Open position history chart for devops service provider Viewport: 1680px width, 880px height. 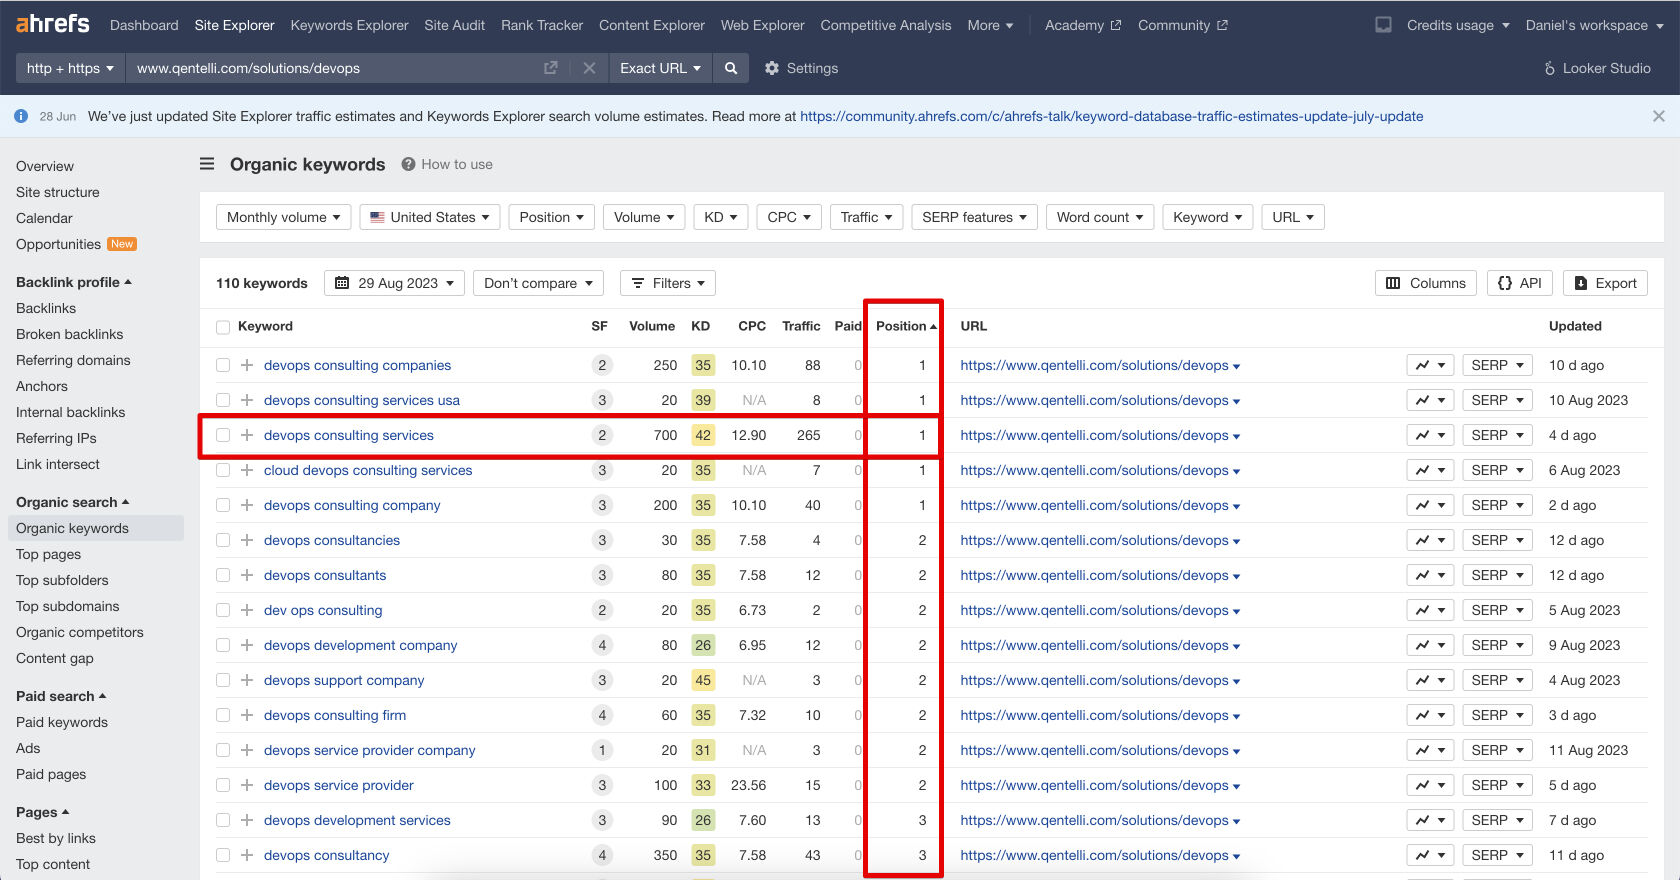pyautogui.click(x=1430, y=785)
